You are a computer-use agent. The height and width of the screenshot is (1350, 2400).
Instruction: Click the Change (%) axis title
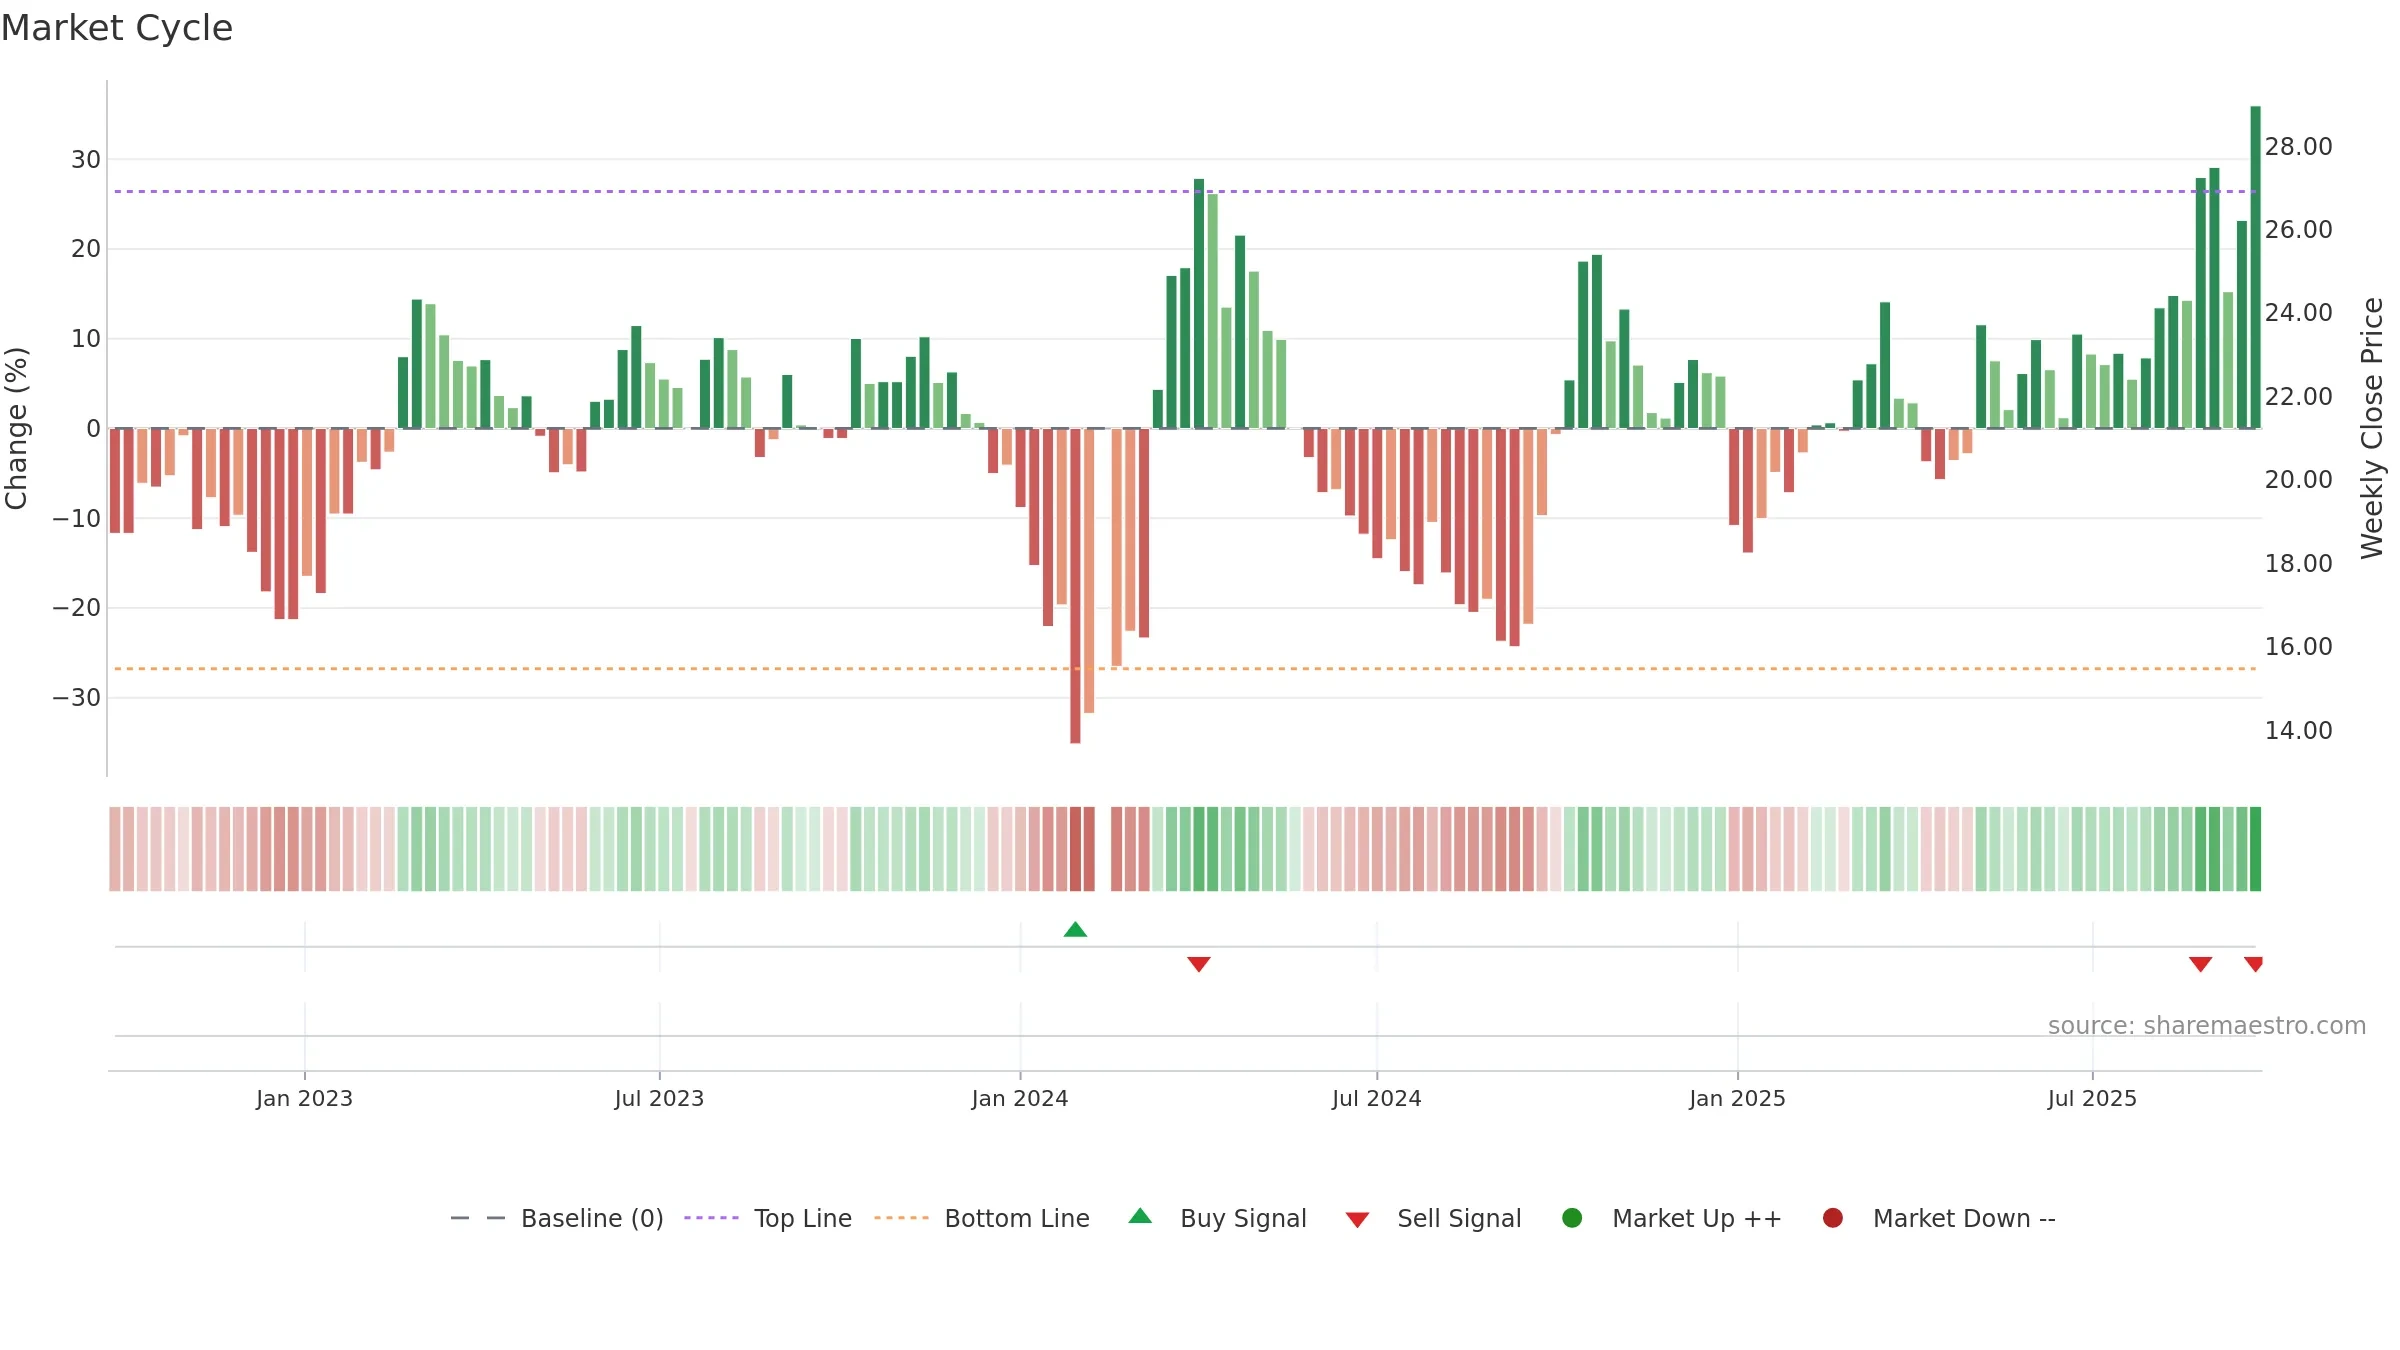click(x=17, y=428)
